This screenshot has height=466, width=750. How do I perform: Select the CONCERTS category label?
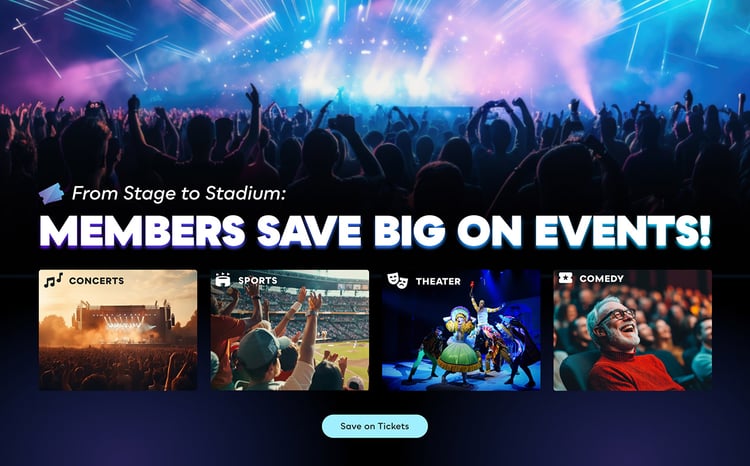[96, 281]
